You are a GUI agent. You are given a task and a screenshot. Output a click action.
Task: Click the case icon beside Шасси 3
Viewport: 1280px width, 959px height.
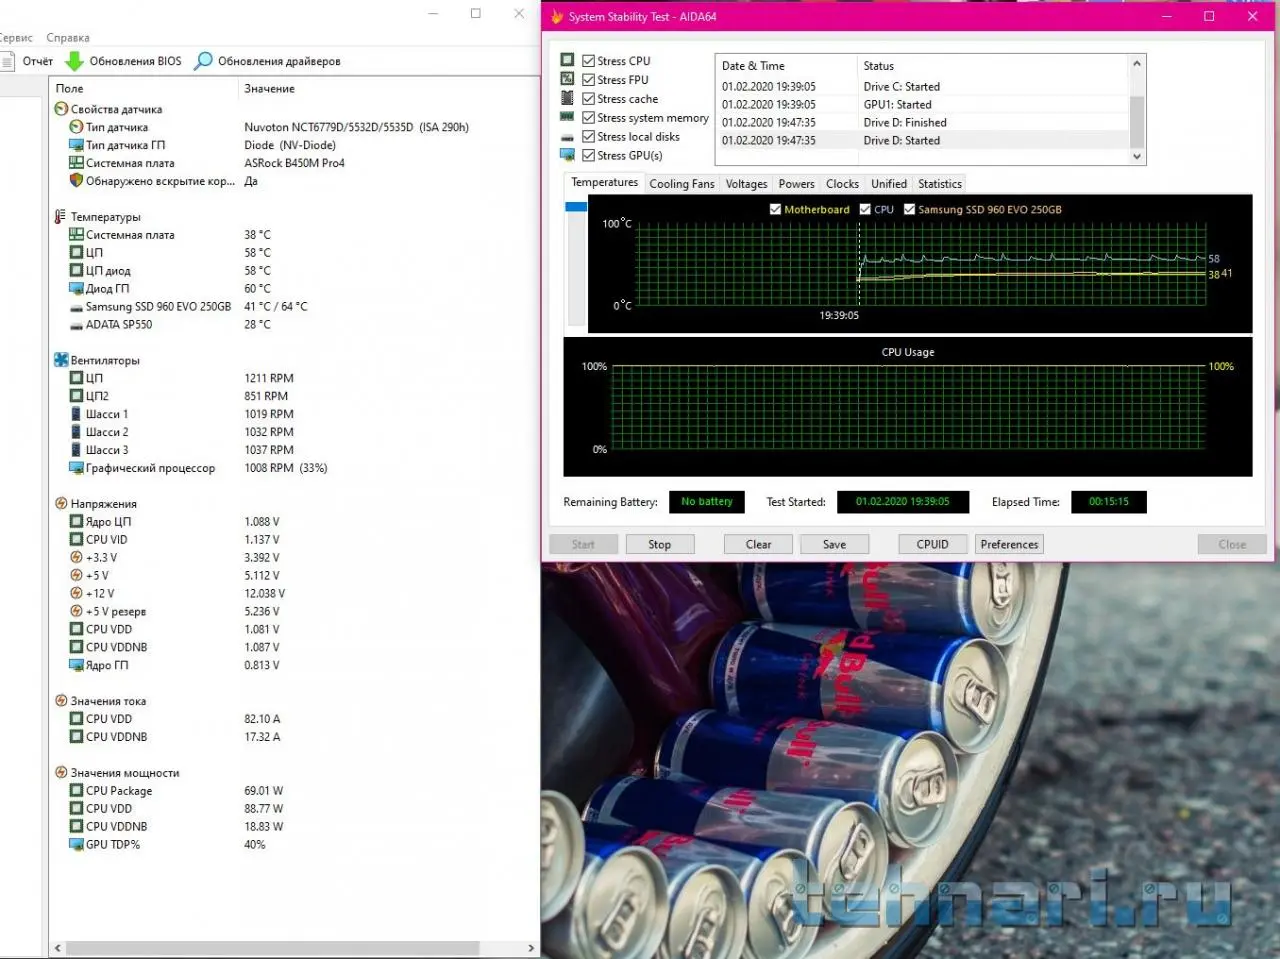click(x=76, y=450)
